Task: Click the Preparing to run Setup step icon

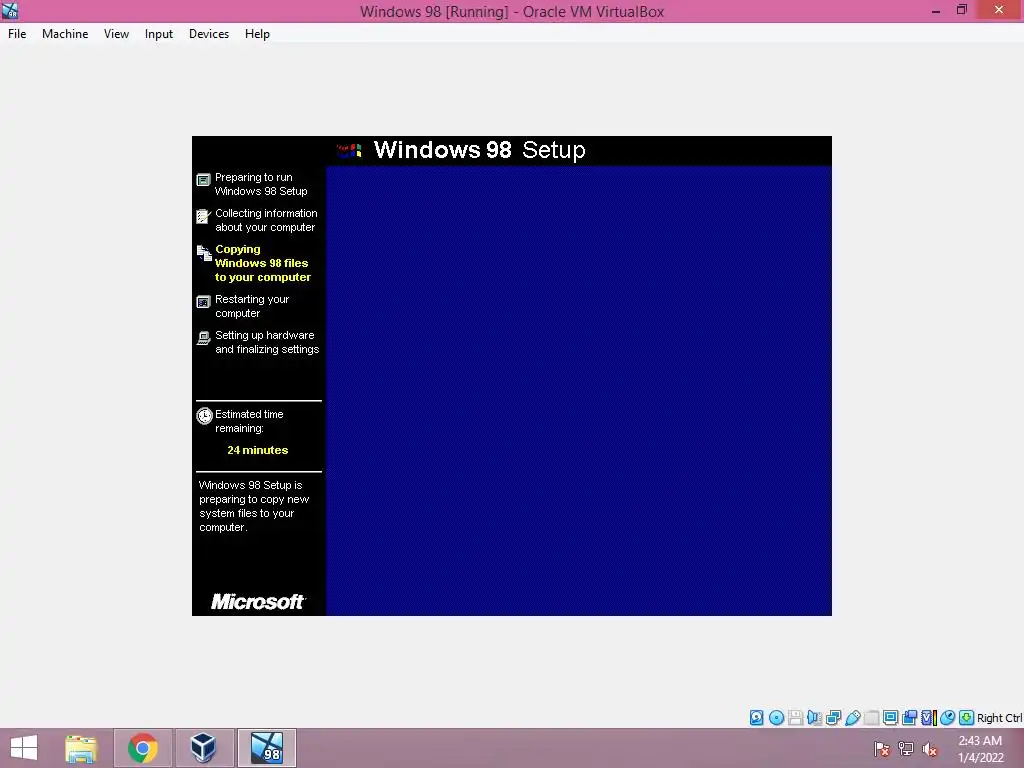Action: tap(203, 180)
